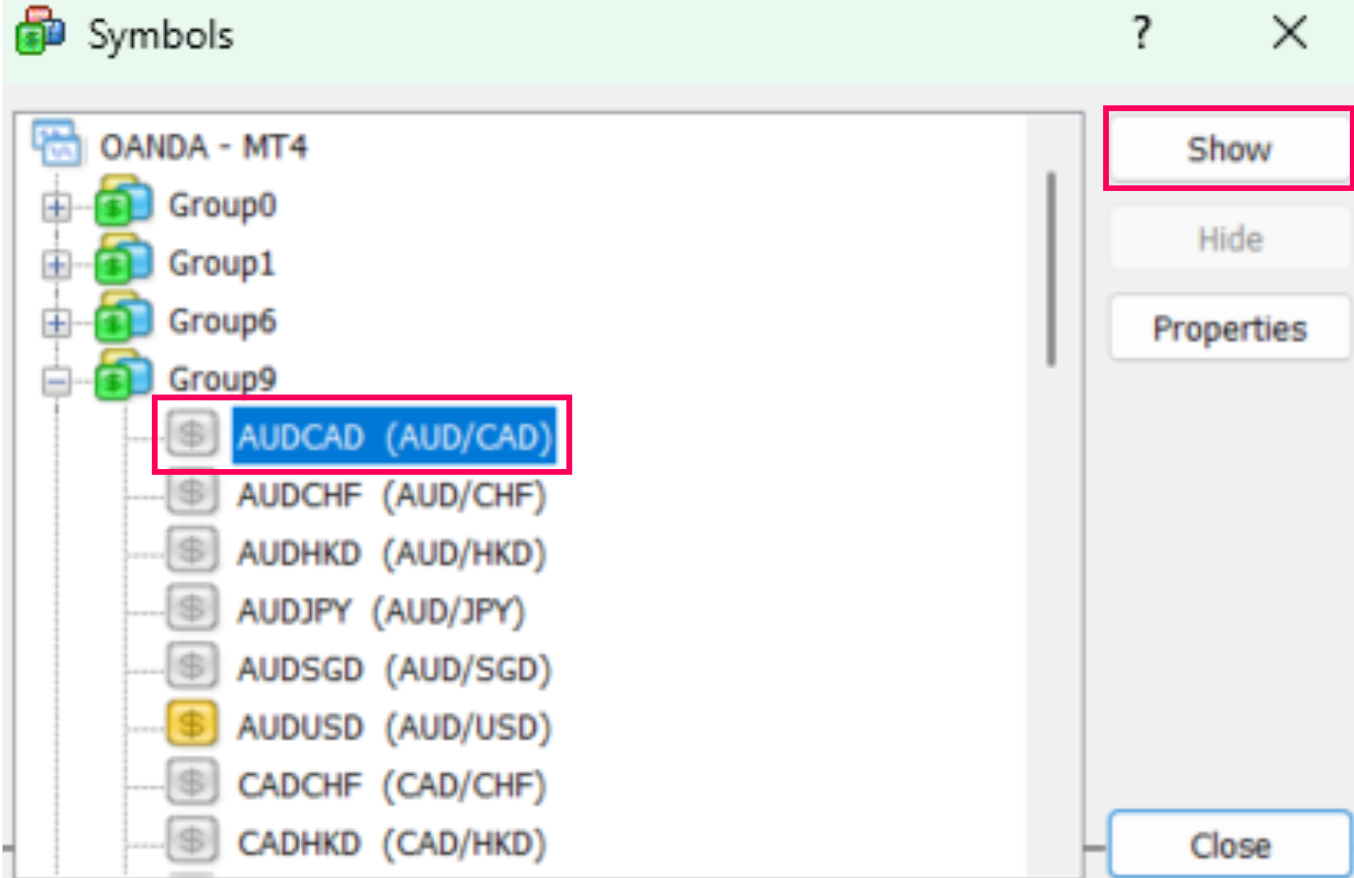Open Properties for the selected symbol
The height and width of the screenshot is (878, 1354).
point(1228,327)
